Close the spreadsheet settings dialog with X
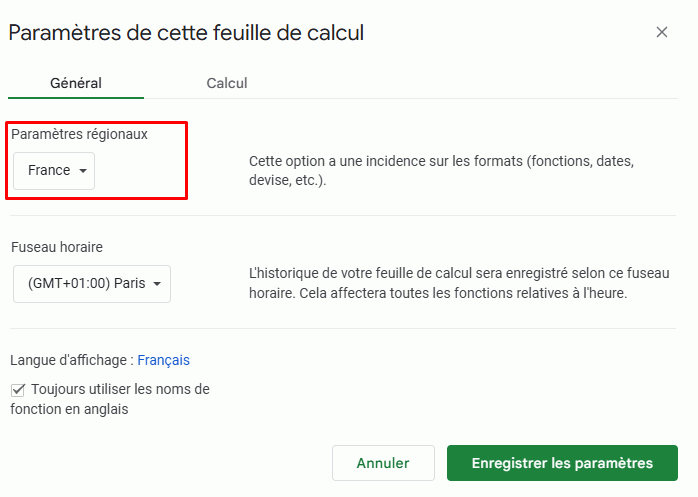This screenshot has width=698, height=497. pos(661,32)
